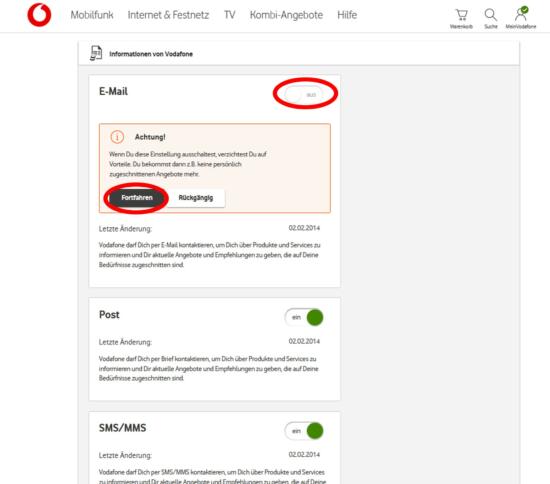Disable the Post contact toggle
This screenshot has height=484, width=550.
pos(304,317)
